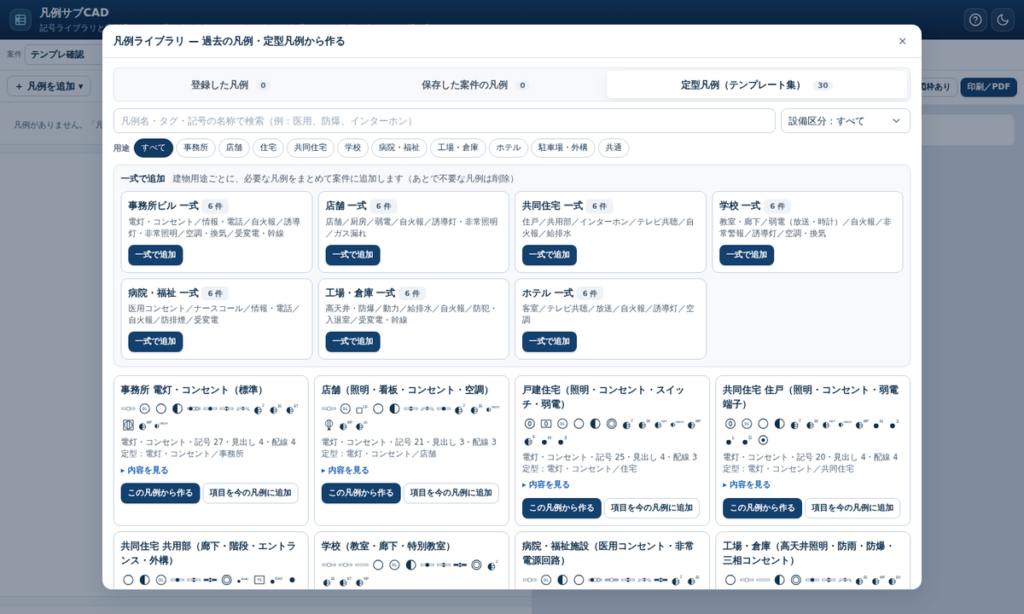
Task: Filter by 住宅 usage chip
Action: (x=268, y=148)
